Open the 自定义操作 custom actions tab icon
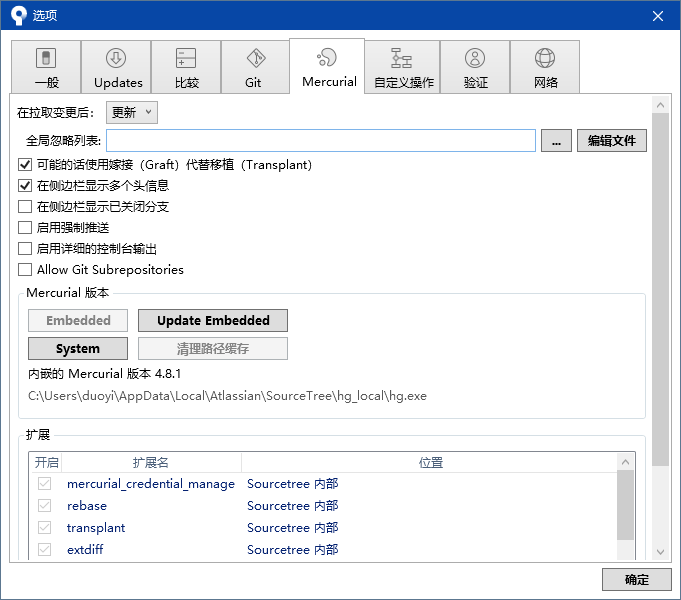Screen dimensions: 681x600 click(402, 58)
